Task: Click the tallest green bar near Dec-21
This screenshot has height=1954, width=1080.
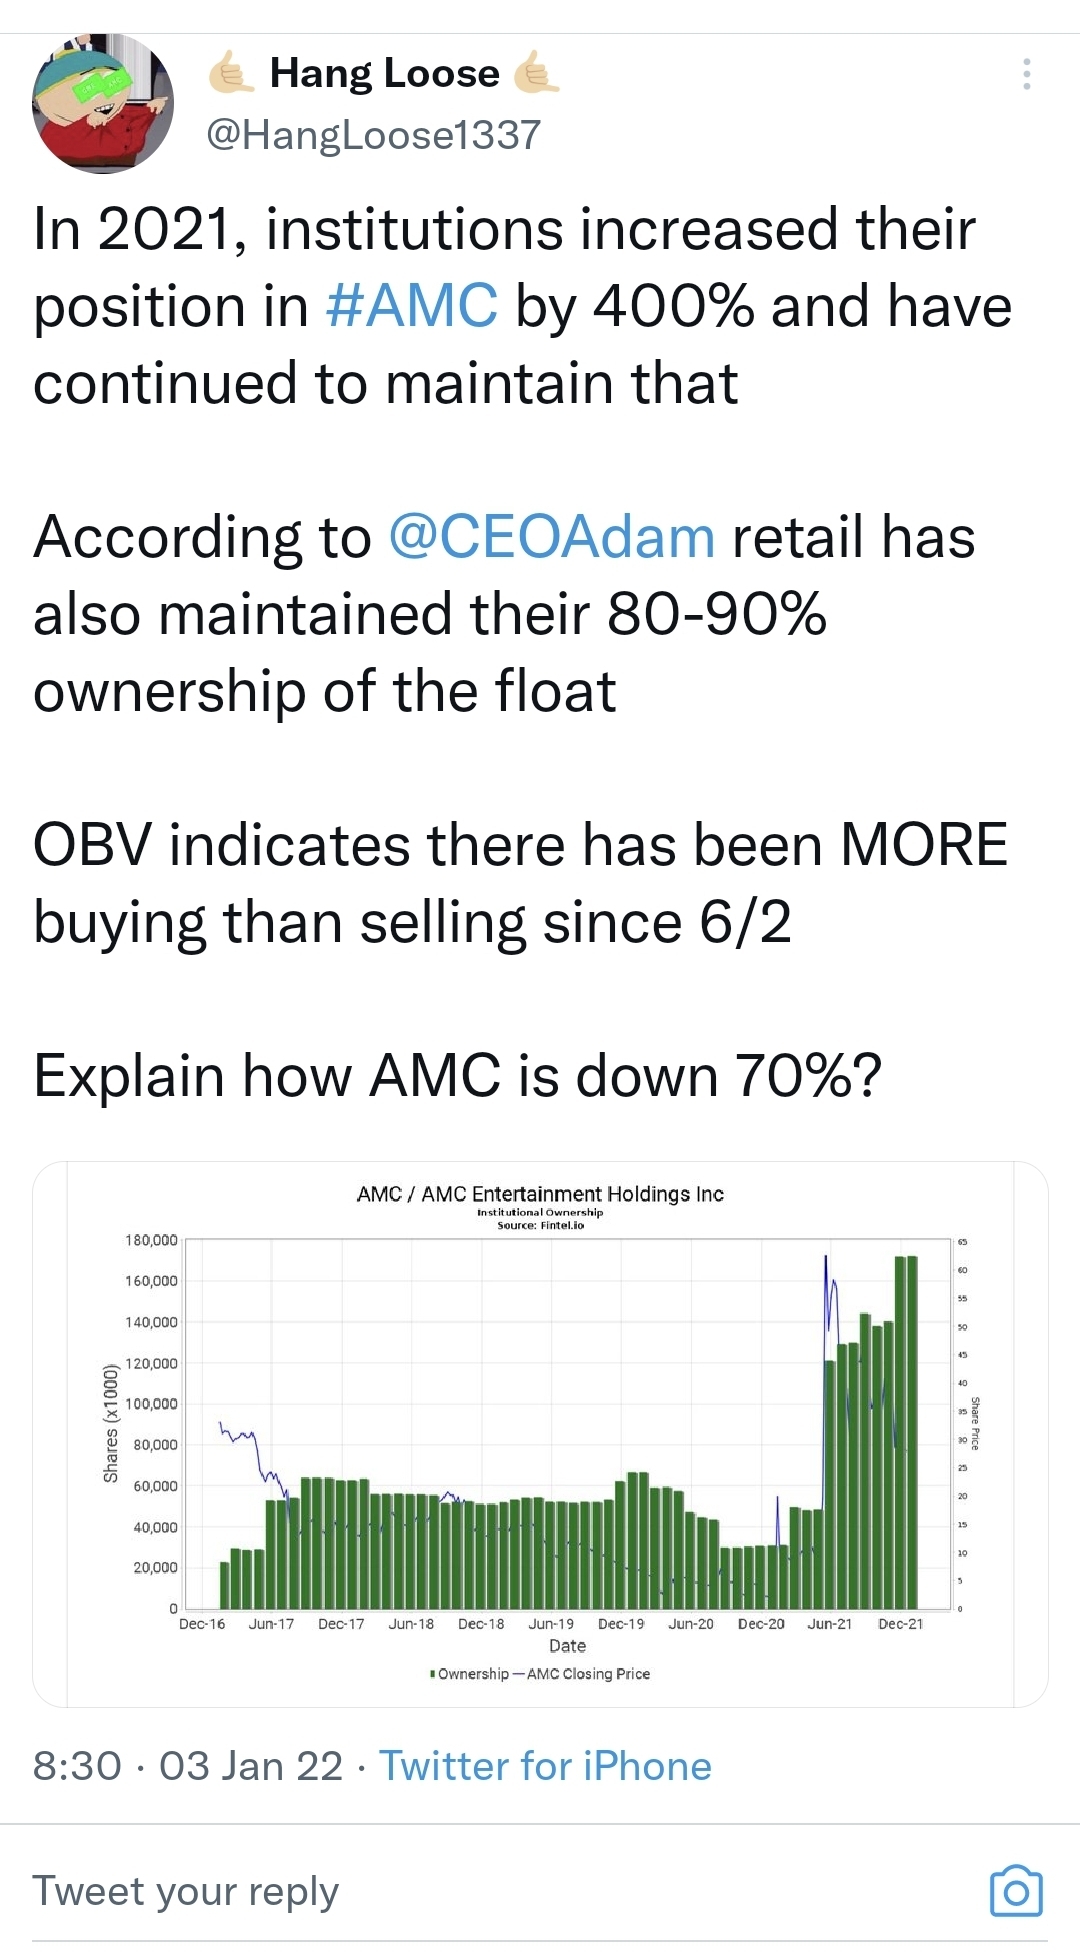Action: point(906,1430)
